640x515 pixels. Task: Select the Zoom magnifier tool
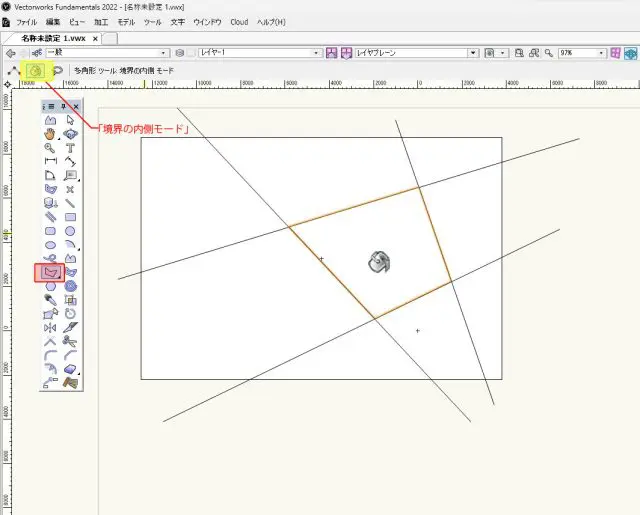click(50, 147)
